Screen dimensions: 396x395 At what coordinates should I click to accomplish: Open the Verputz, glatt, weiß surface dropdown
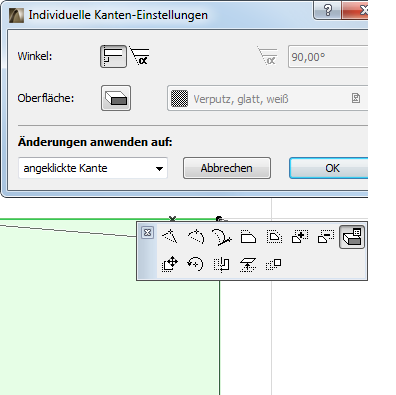click(268, 99)
